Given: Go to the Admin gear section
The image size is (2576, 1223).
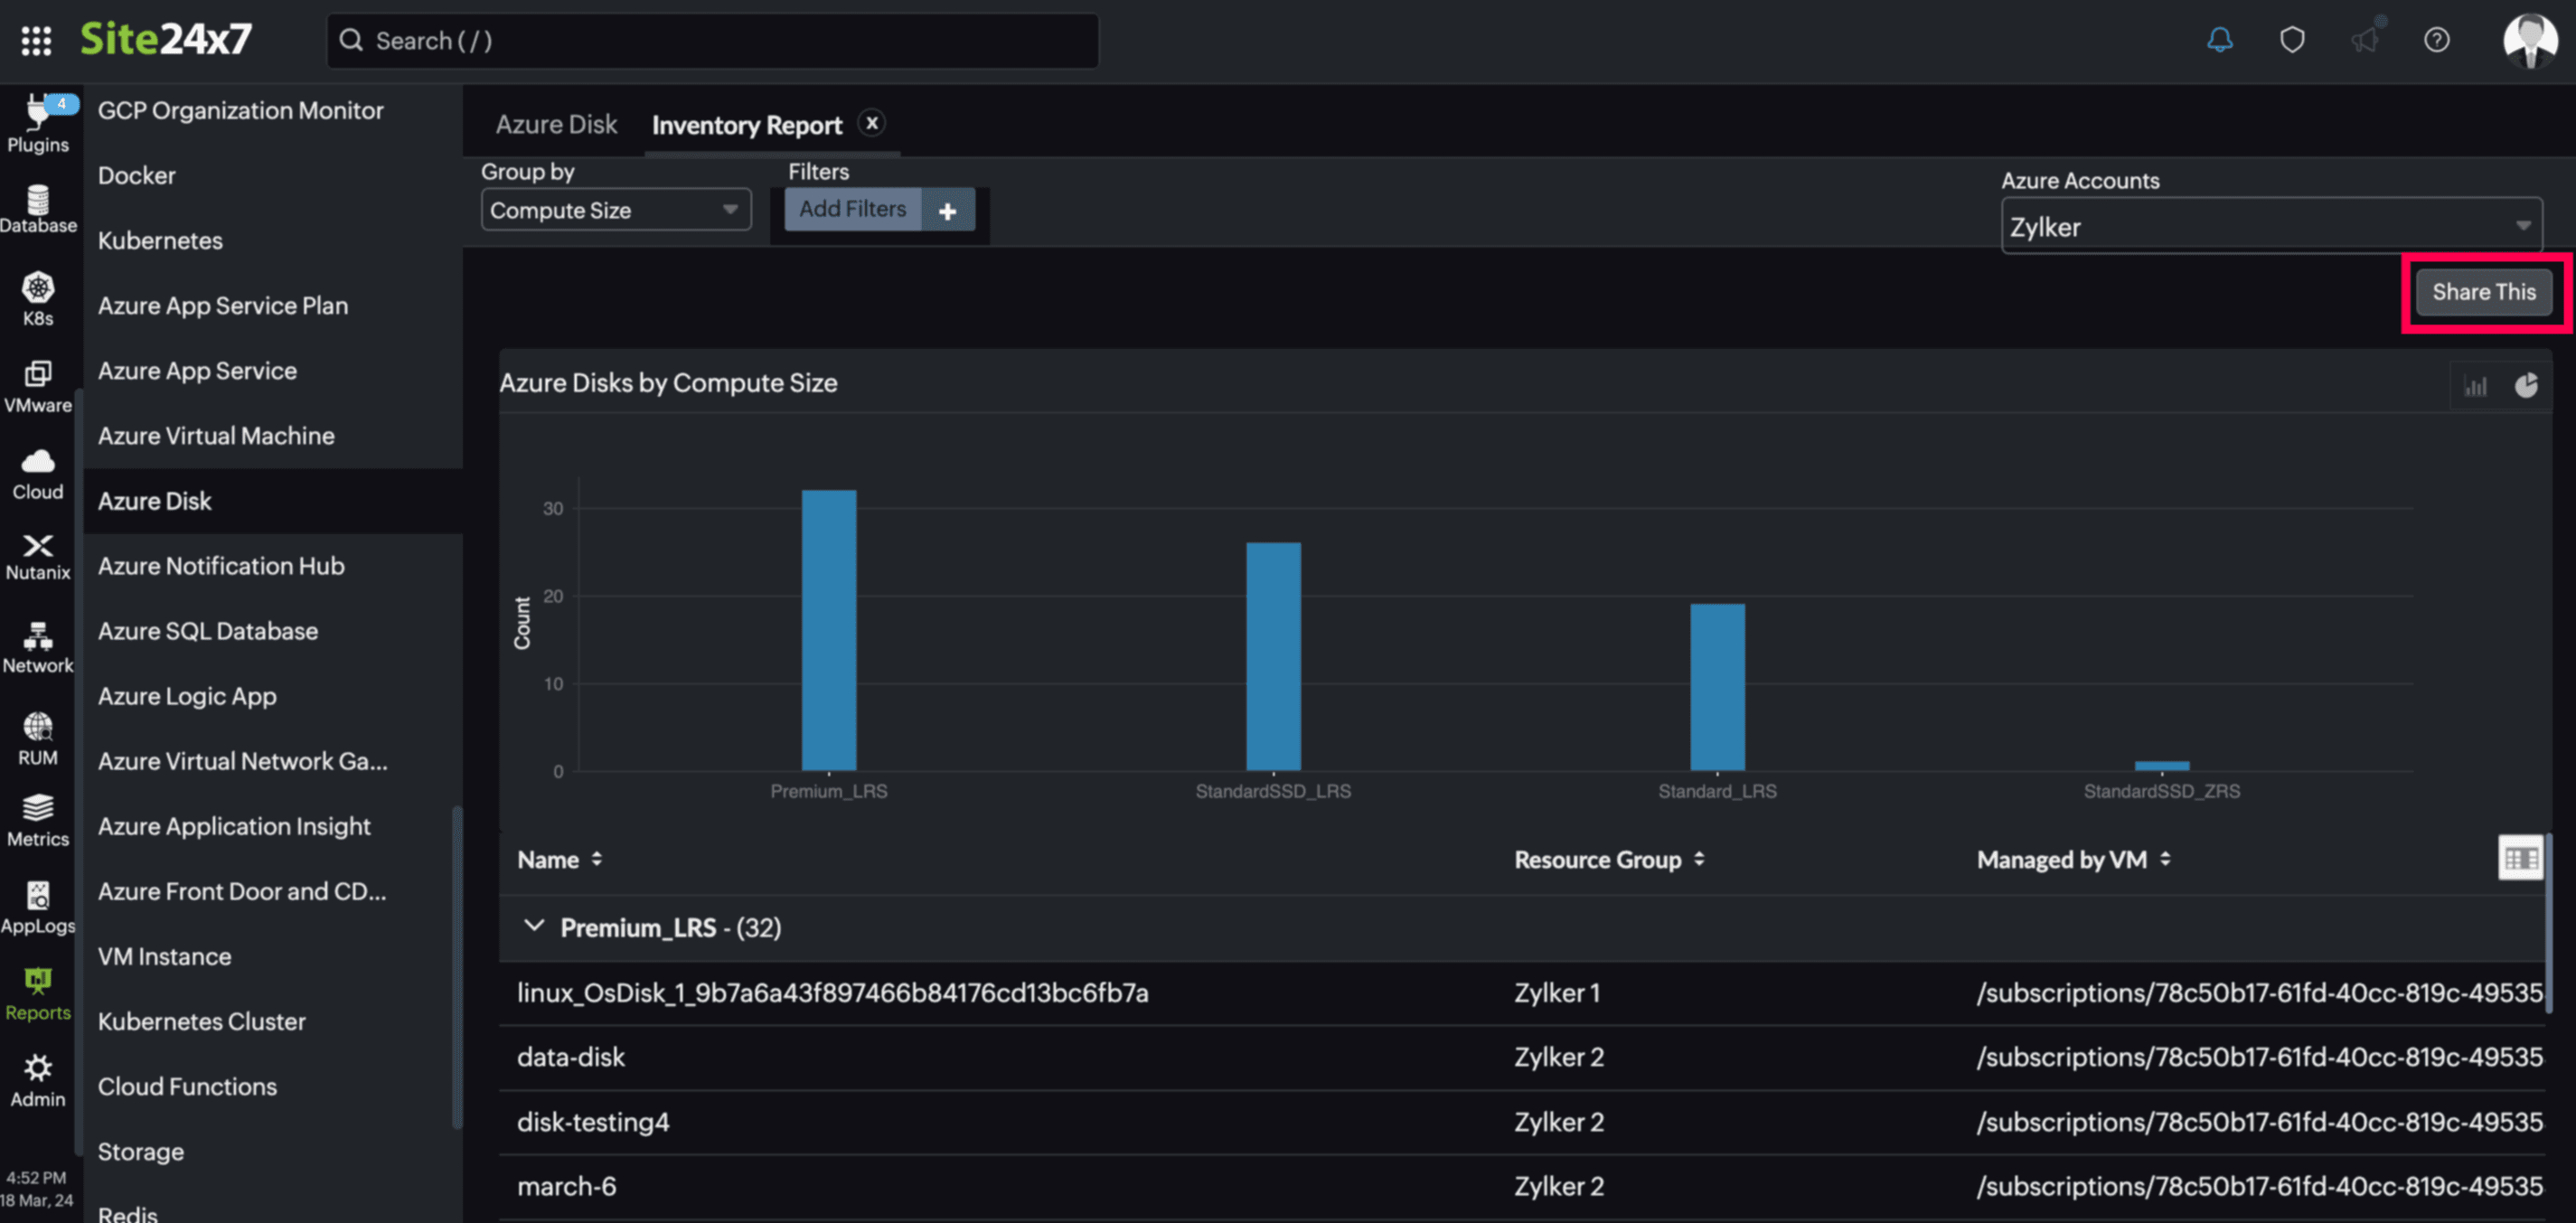Looking at the screenshot, I should pyautogui.click(x=38, y=1080).
